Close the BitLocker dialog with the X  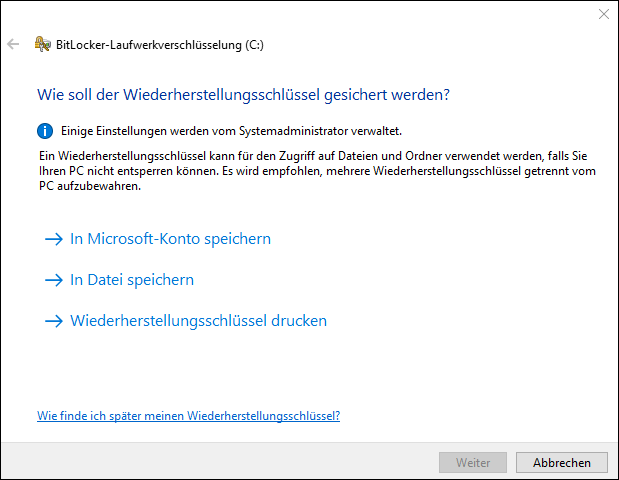click(x=604, y=14)
